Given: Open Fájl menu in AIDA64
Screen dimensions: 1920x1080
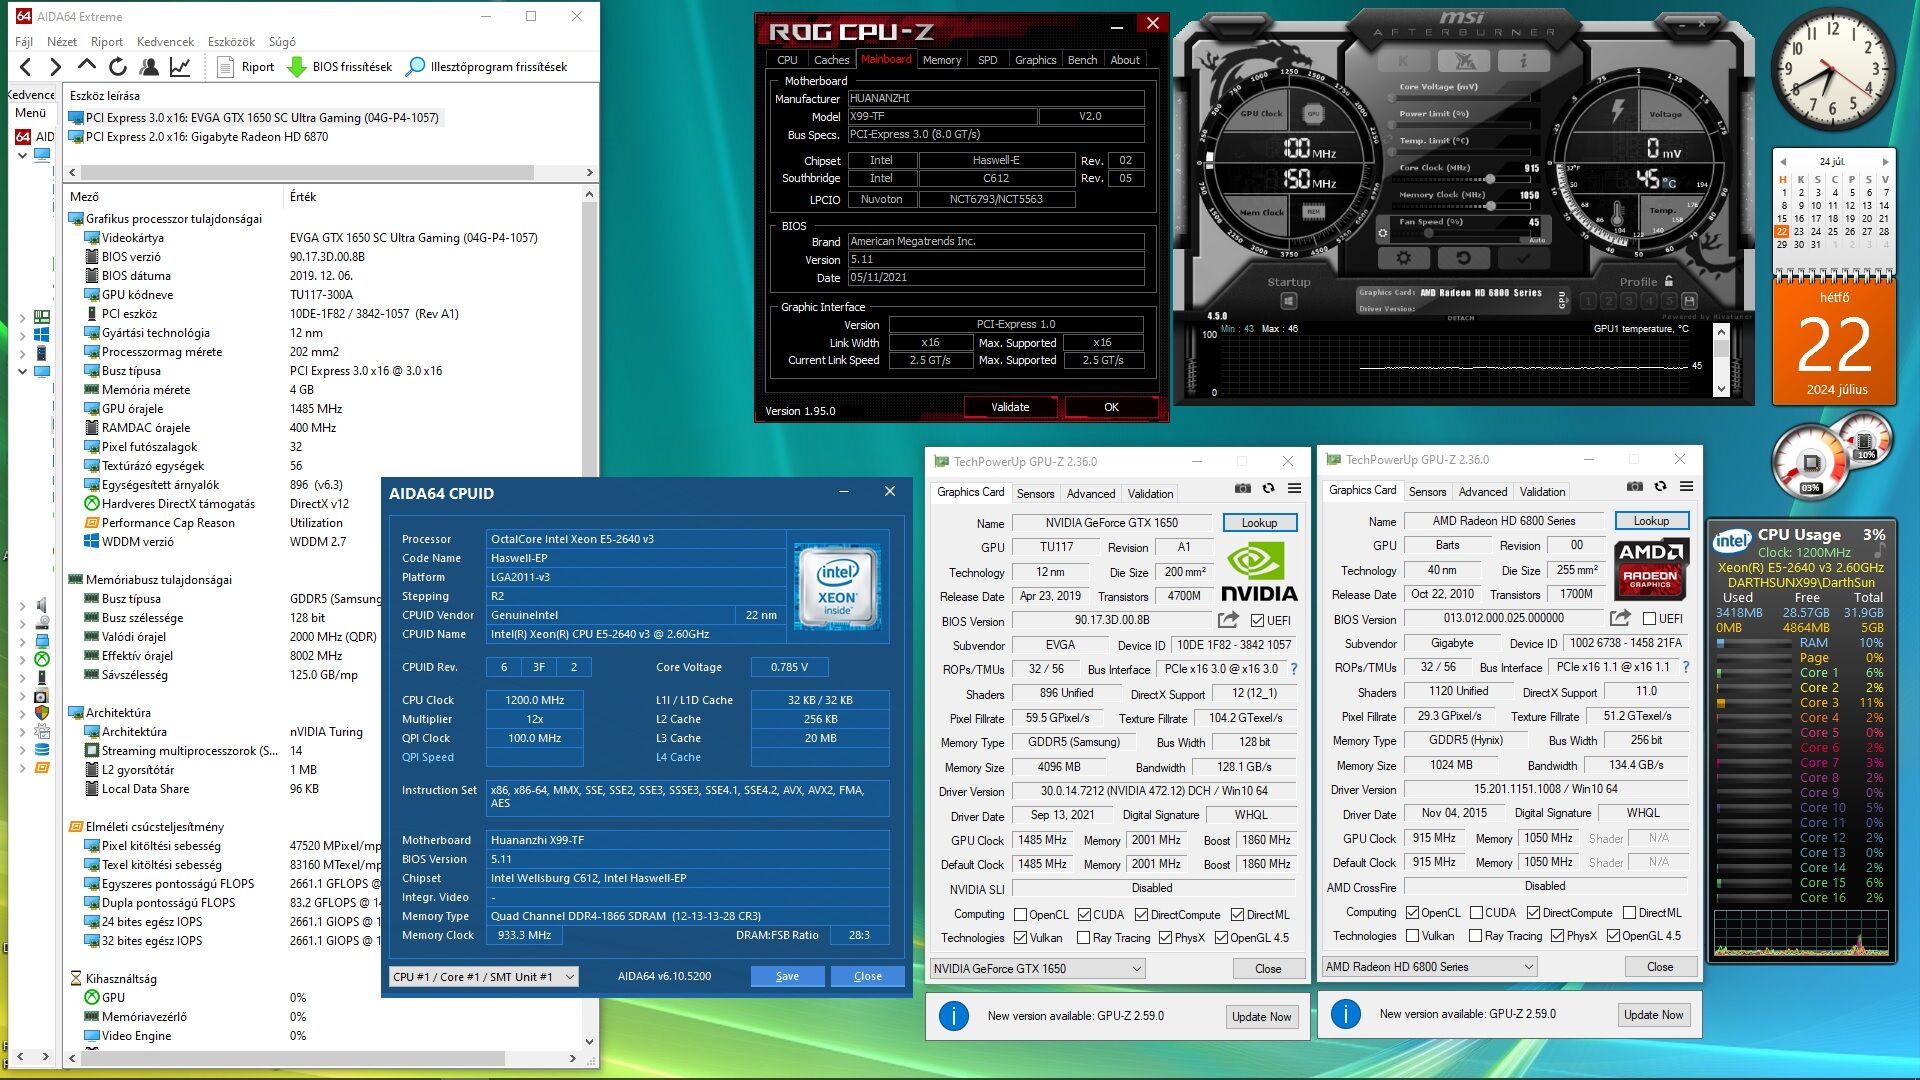Looking at the screenshot, I should [x=24, y=42].
